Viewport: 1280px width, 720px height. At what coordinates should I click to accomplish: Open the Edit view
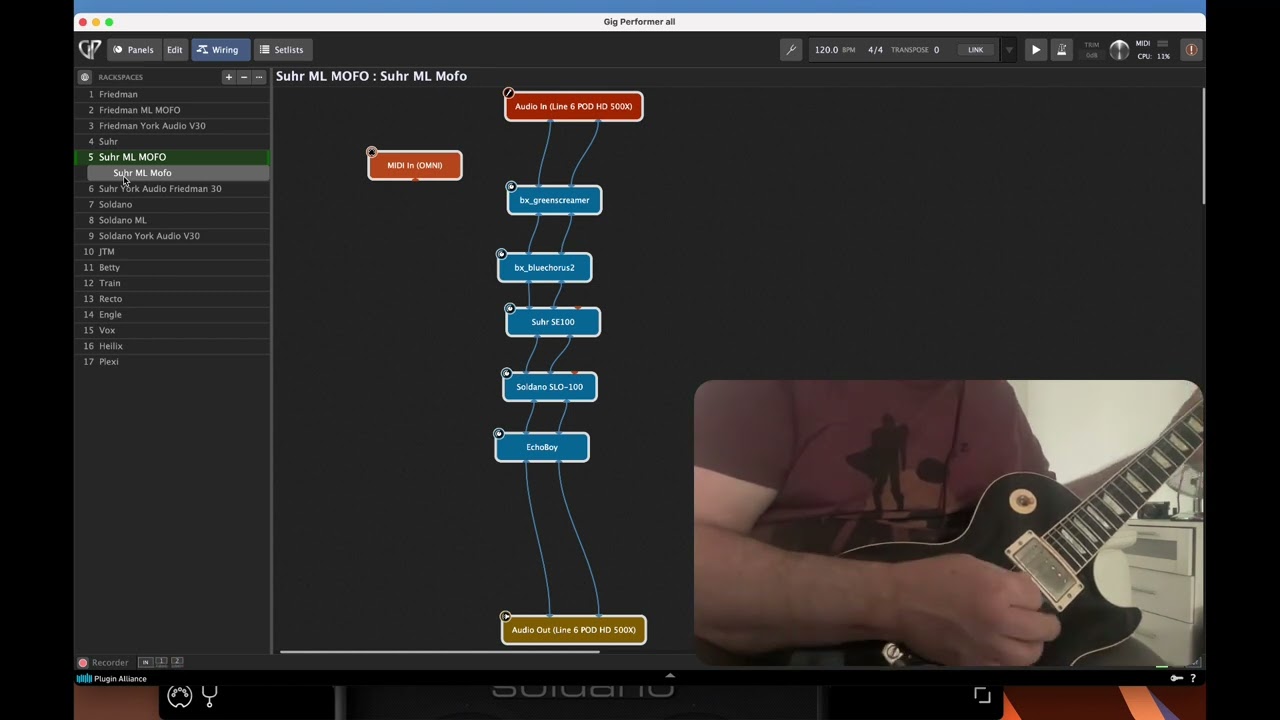pyautogui.click(x=175, y=49)
